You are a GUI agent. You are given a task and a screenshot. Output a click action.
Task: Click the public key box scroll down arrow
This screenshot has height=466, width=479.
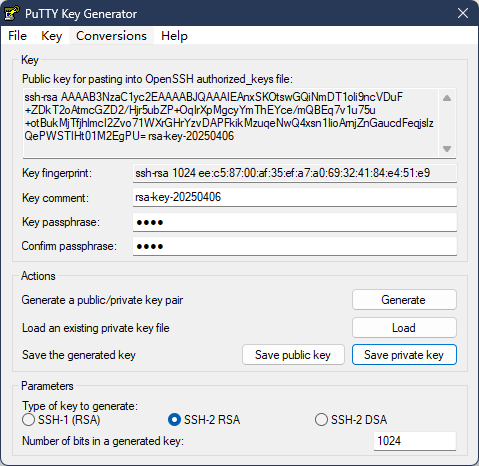click(x=447, y=149)
